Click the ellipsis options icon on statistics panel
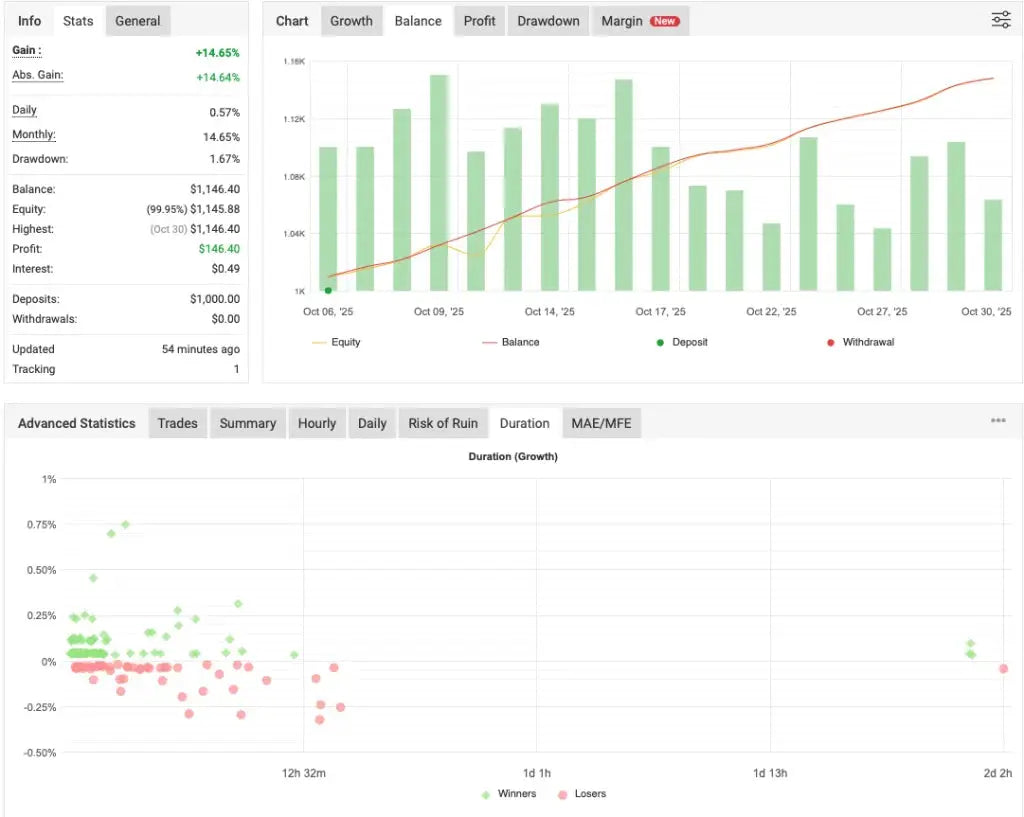1024x817 pixels. 997,420
